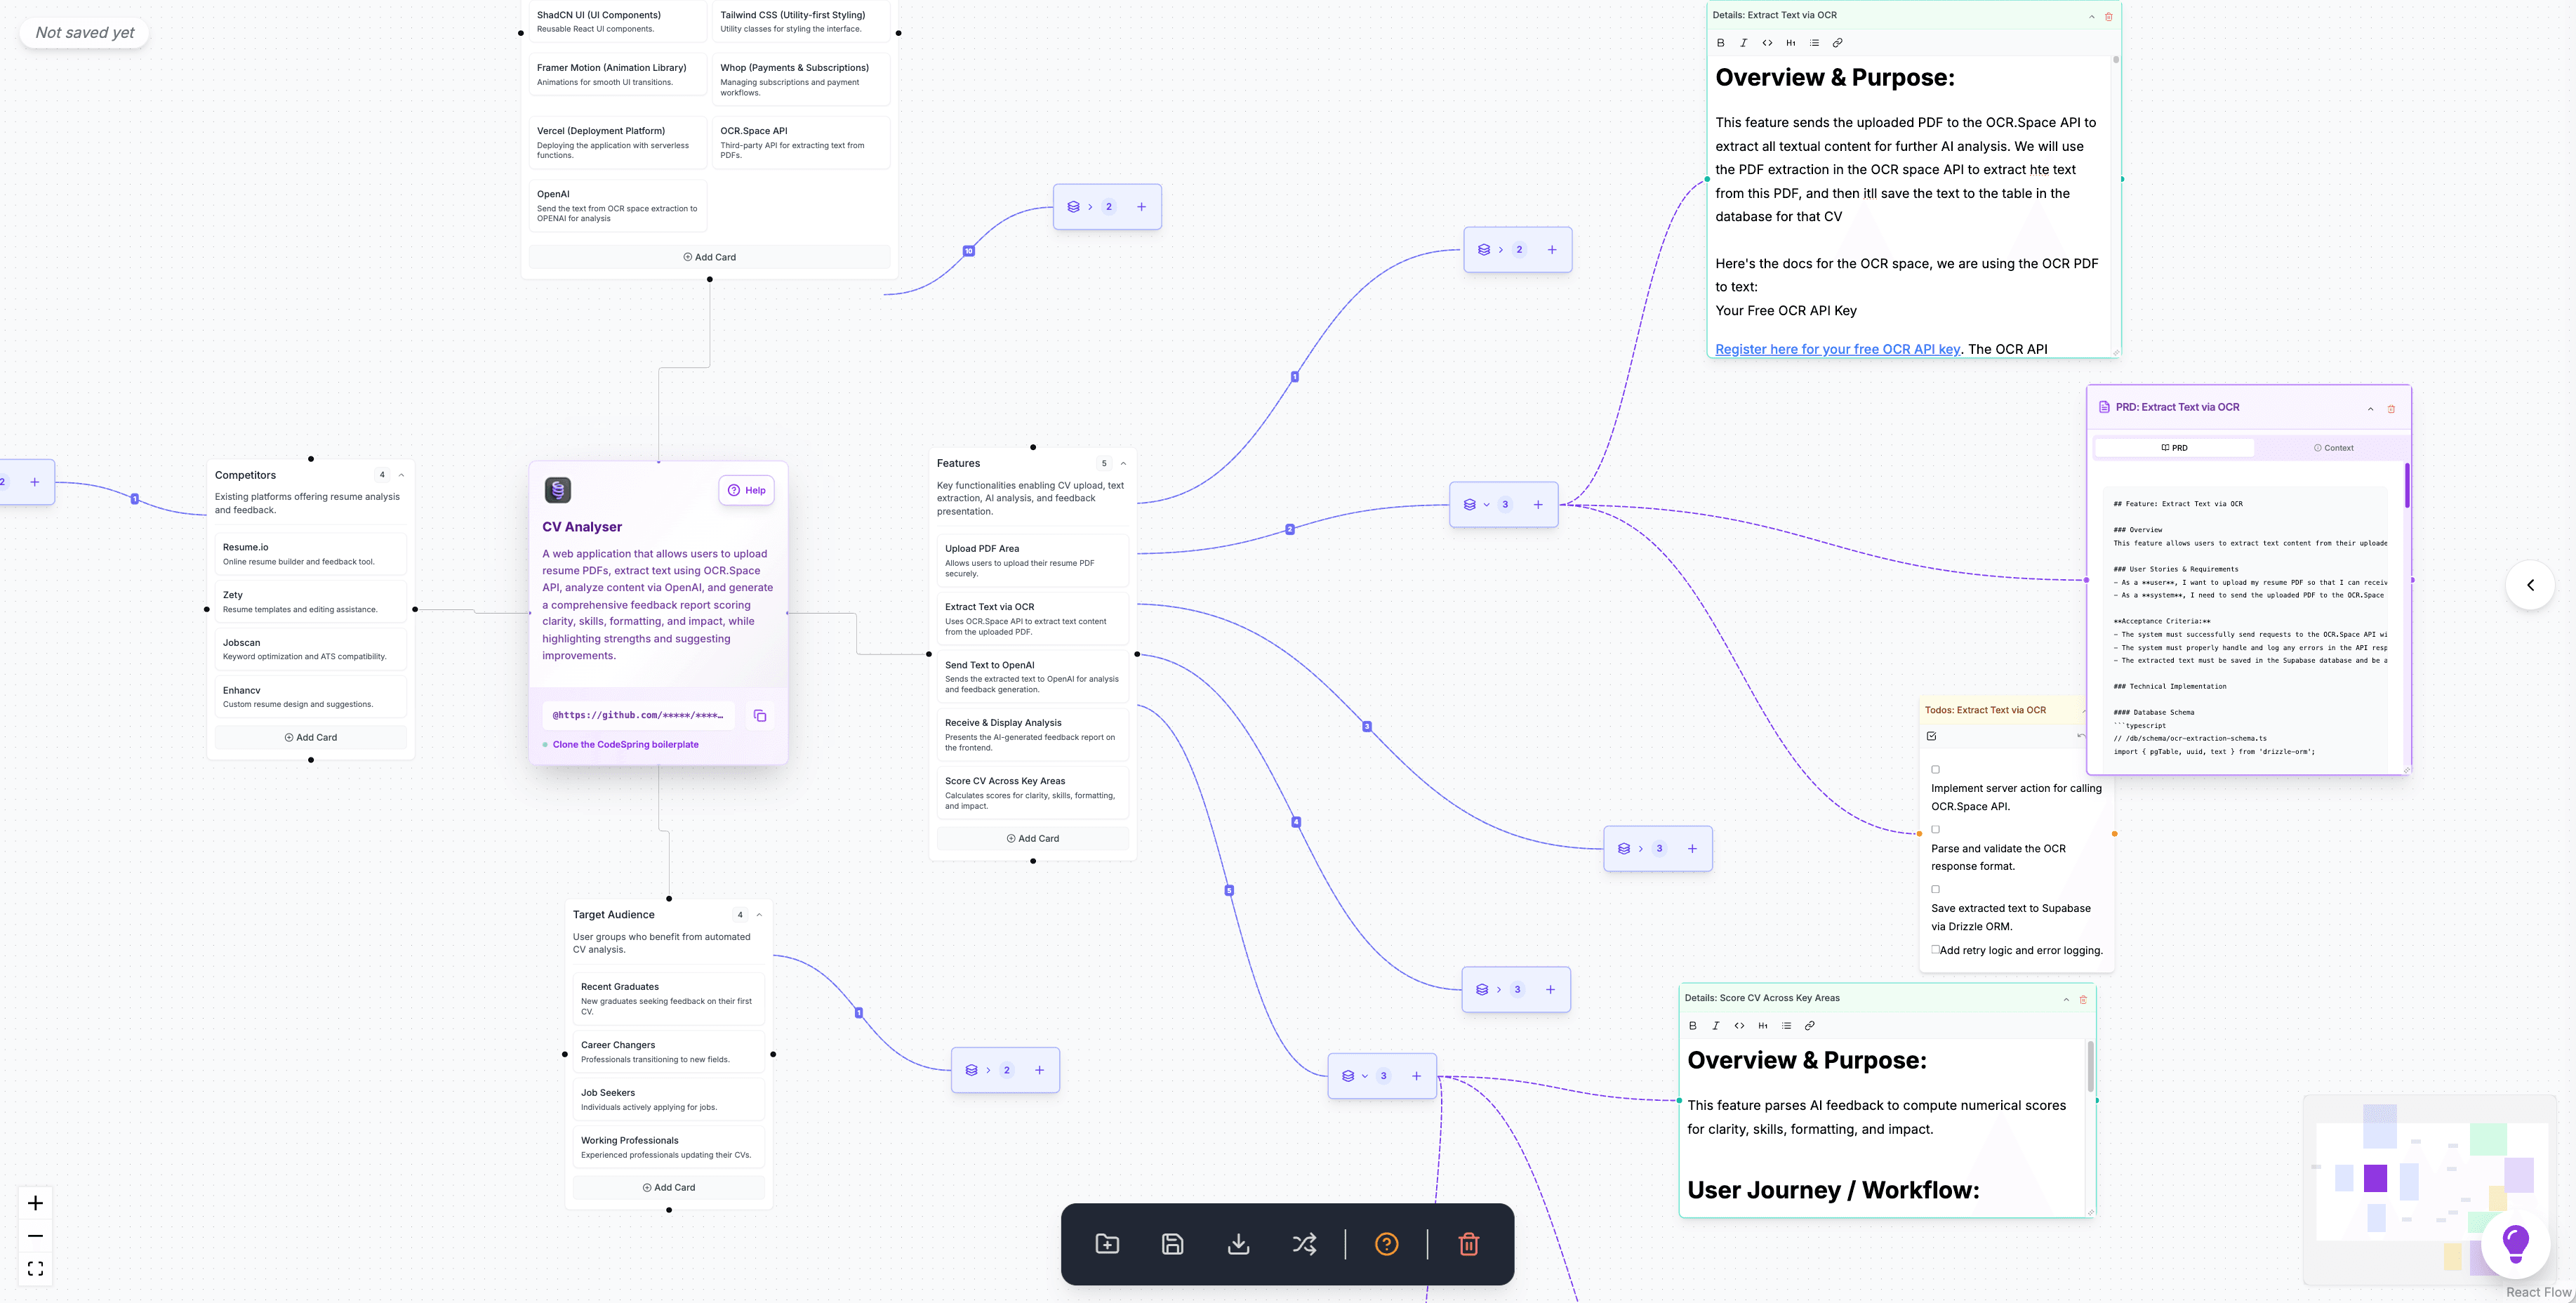
Task: Collapse the Features card list
Action: (x=1123, y=464)
